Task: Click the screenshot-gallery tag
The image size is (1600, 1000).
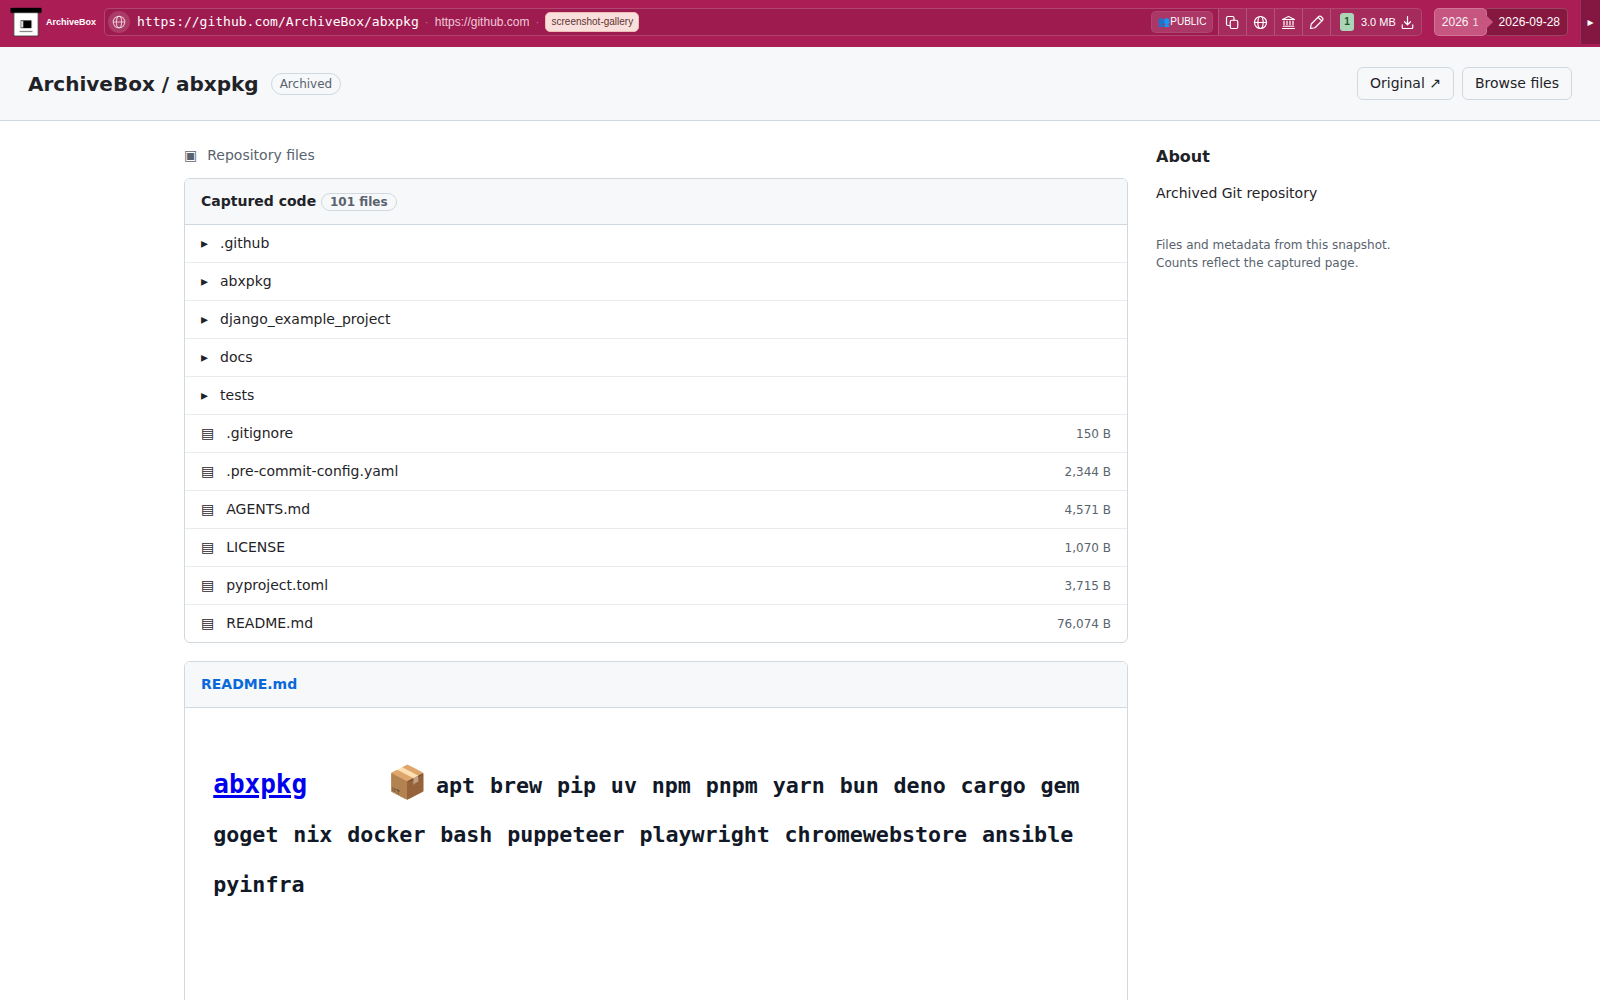Action: point(592,22)
